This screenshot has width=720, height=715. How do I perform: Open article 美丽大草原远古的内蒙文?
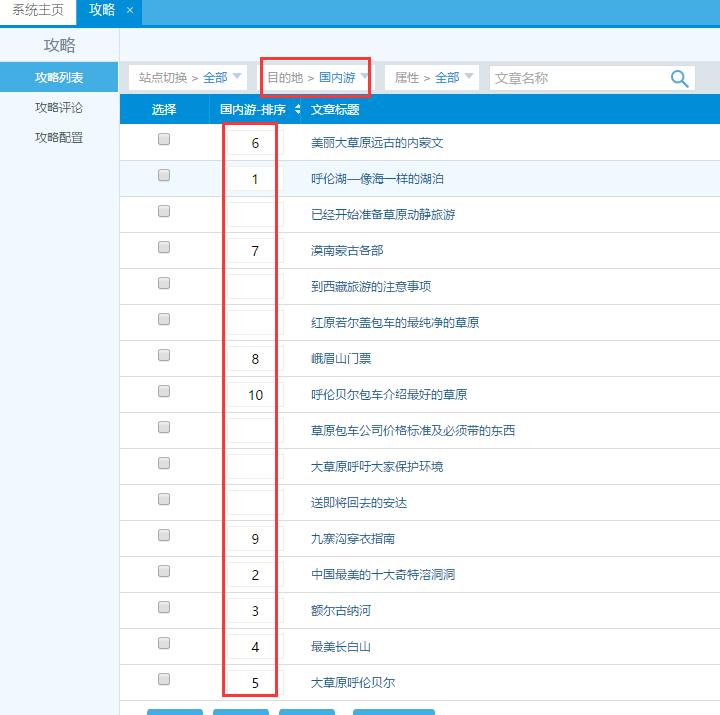click(377, 143)
